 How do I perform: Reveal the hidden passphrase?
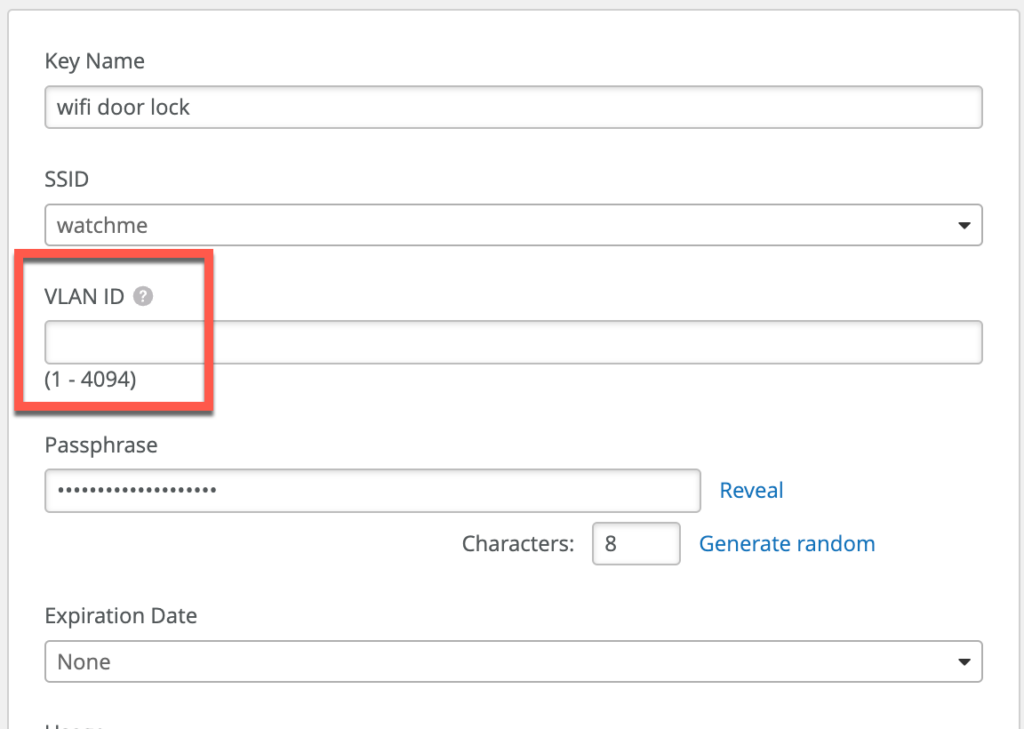point(751,490)
